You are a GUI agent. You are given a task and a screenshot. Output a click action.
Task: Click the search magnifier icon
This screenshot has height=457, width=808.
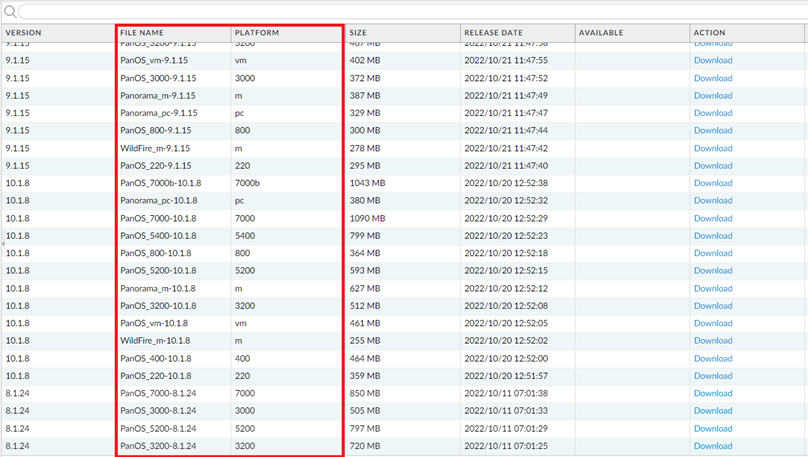[10, 11]
